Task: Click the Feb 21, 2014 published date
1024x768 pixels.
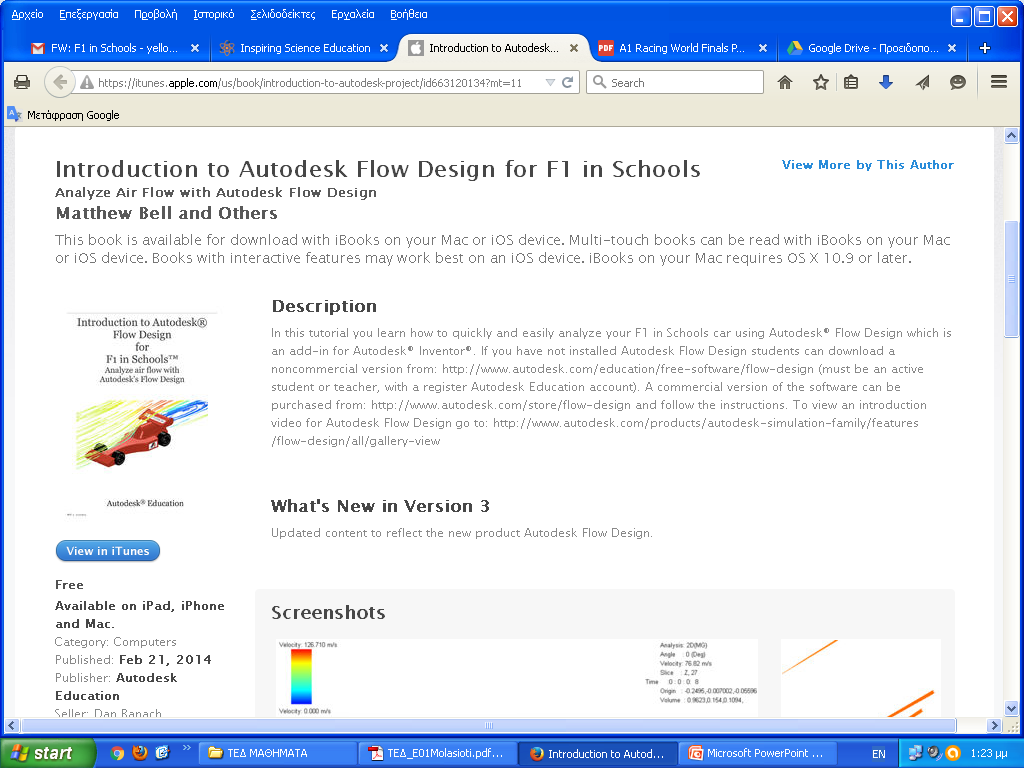Action: pyautogui.click(x=165, y=660)
